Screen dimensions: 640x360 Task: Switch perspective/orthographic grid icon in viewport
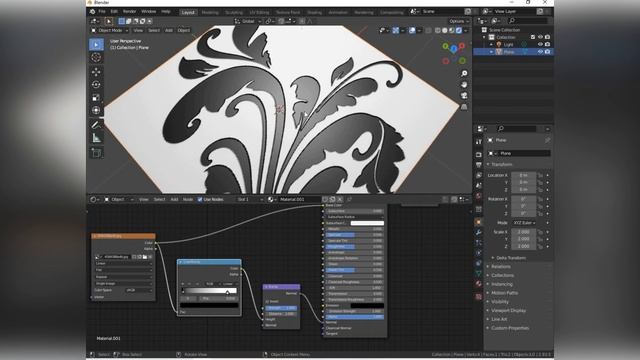464,107
